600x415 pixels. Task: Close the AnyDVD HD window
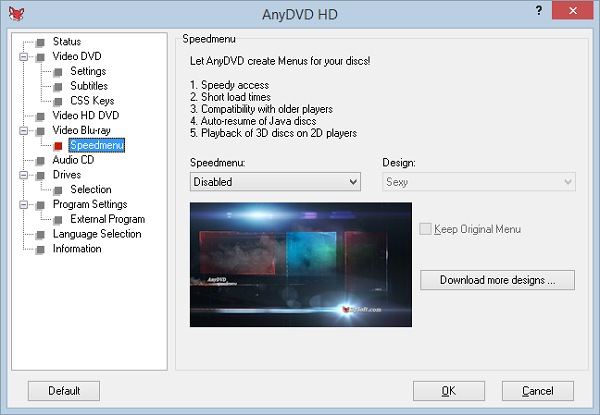click(572, 10)
